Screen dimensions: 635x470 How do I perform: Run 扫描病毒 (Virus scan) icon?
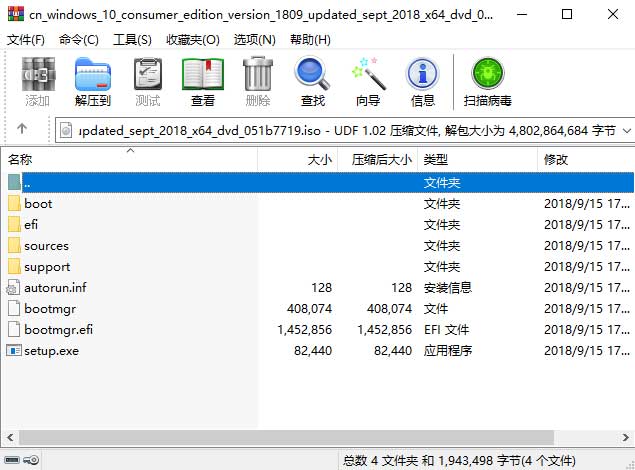point(488,73)
